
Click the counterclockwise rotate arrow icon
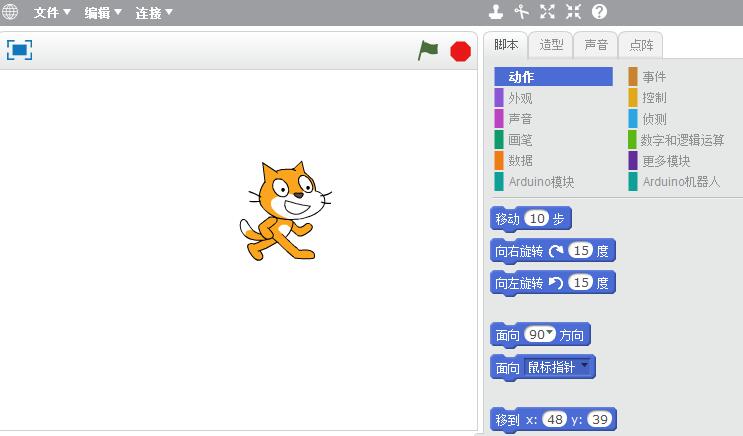click(556, 283)
